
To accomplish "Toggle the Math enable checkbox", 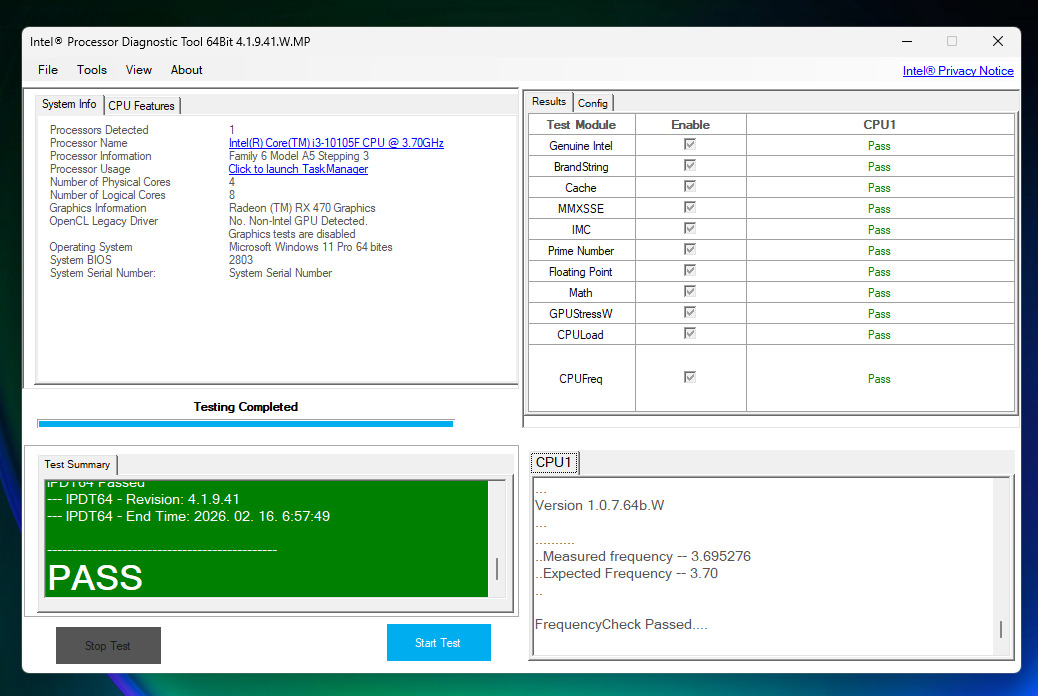I will tap(690, 291).
